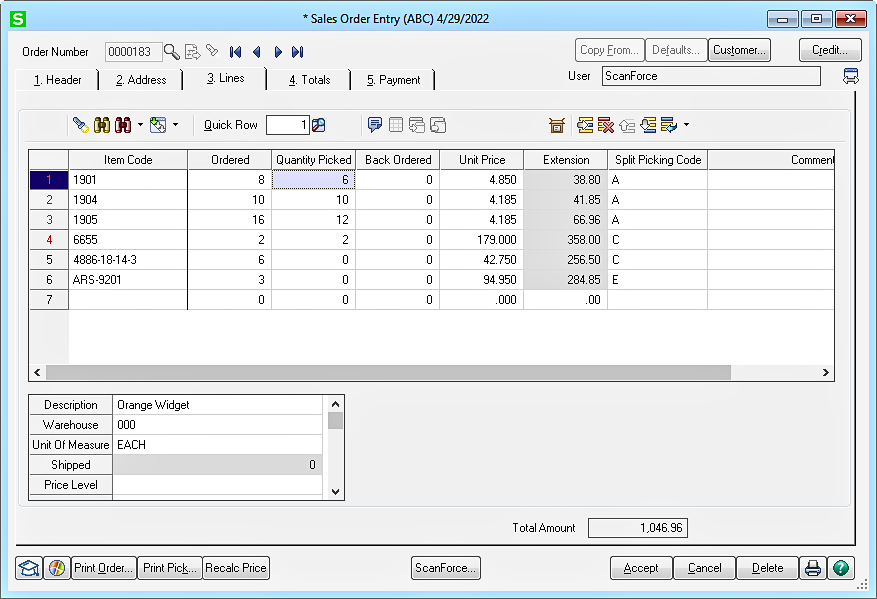Click the Recalc Price button
Screen dimensions: 877x599
click(236, 568)
